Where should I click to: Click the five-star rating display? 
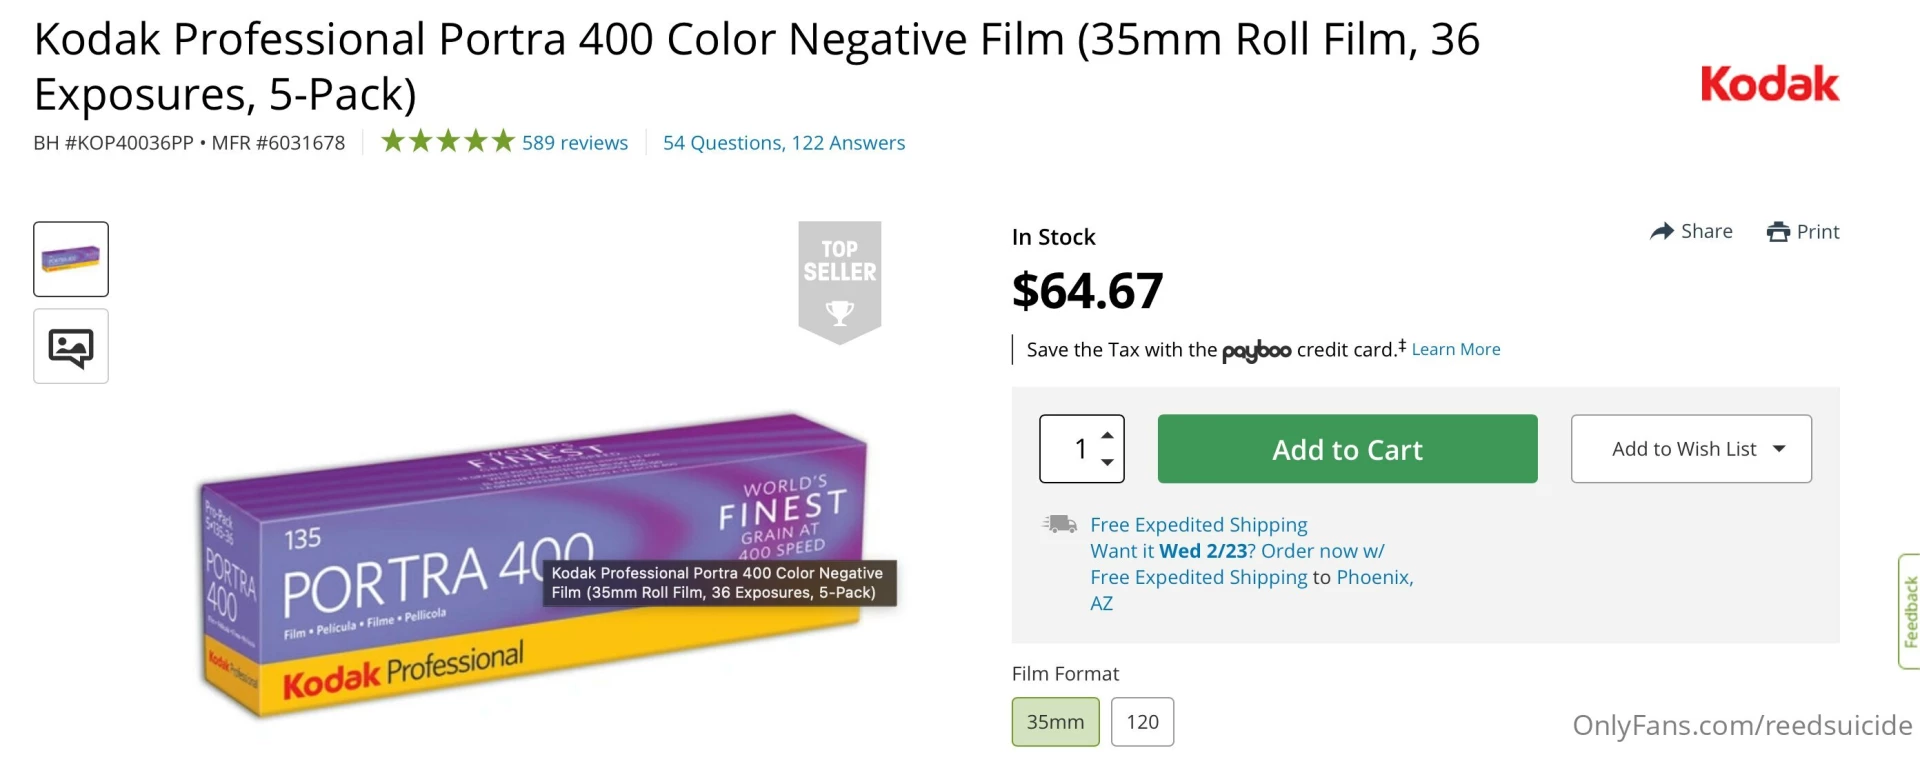coord(446,141)
